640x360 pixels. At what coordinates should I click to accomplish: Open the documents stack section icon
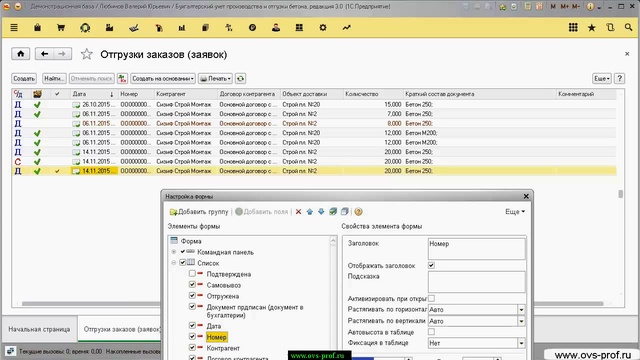pos(205,28)
